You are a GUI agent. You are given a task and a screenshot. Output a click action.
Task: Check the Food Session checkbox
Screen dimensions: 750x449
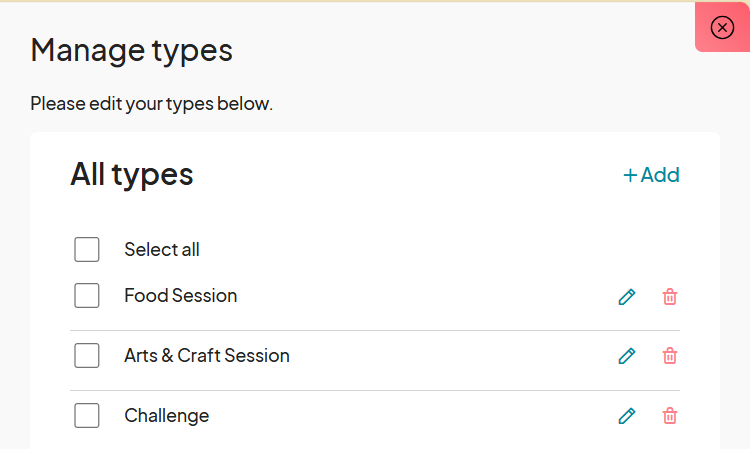point(87,296)
